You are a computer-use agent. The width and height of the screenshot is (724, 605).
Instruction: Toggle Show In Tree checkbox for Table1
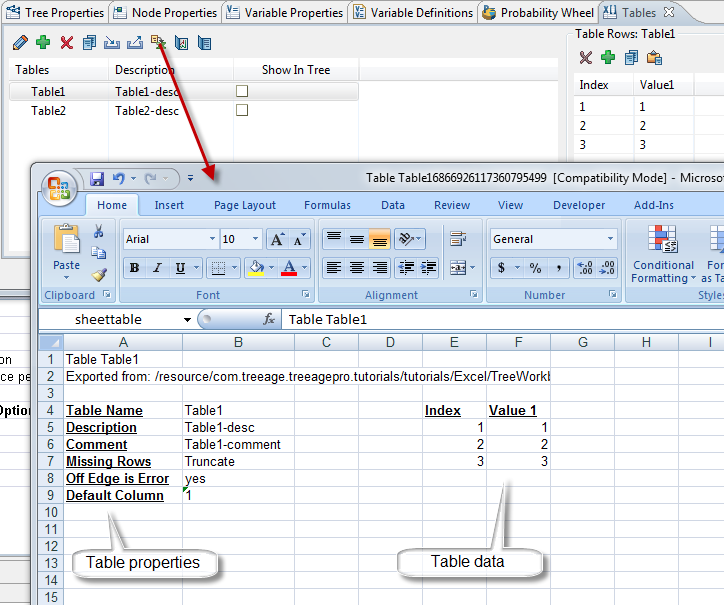[241, 91]
